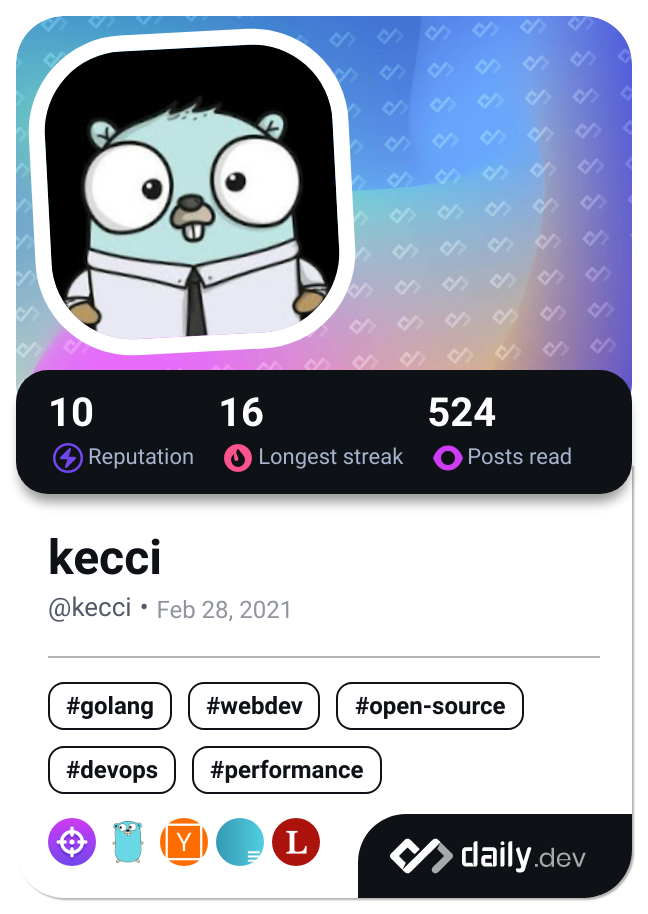
Task: Select the #performance tag
Action: [287, 770]
